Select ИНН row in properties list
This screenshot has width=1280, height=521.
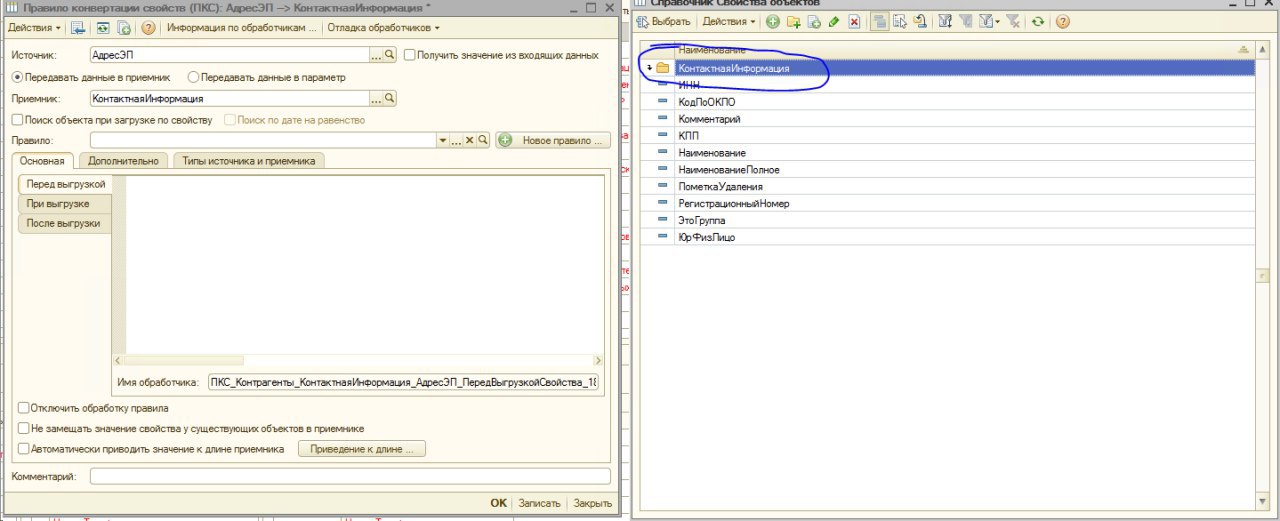948,85
